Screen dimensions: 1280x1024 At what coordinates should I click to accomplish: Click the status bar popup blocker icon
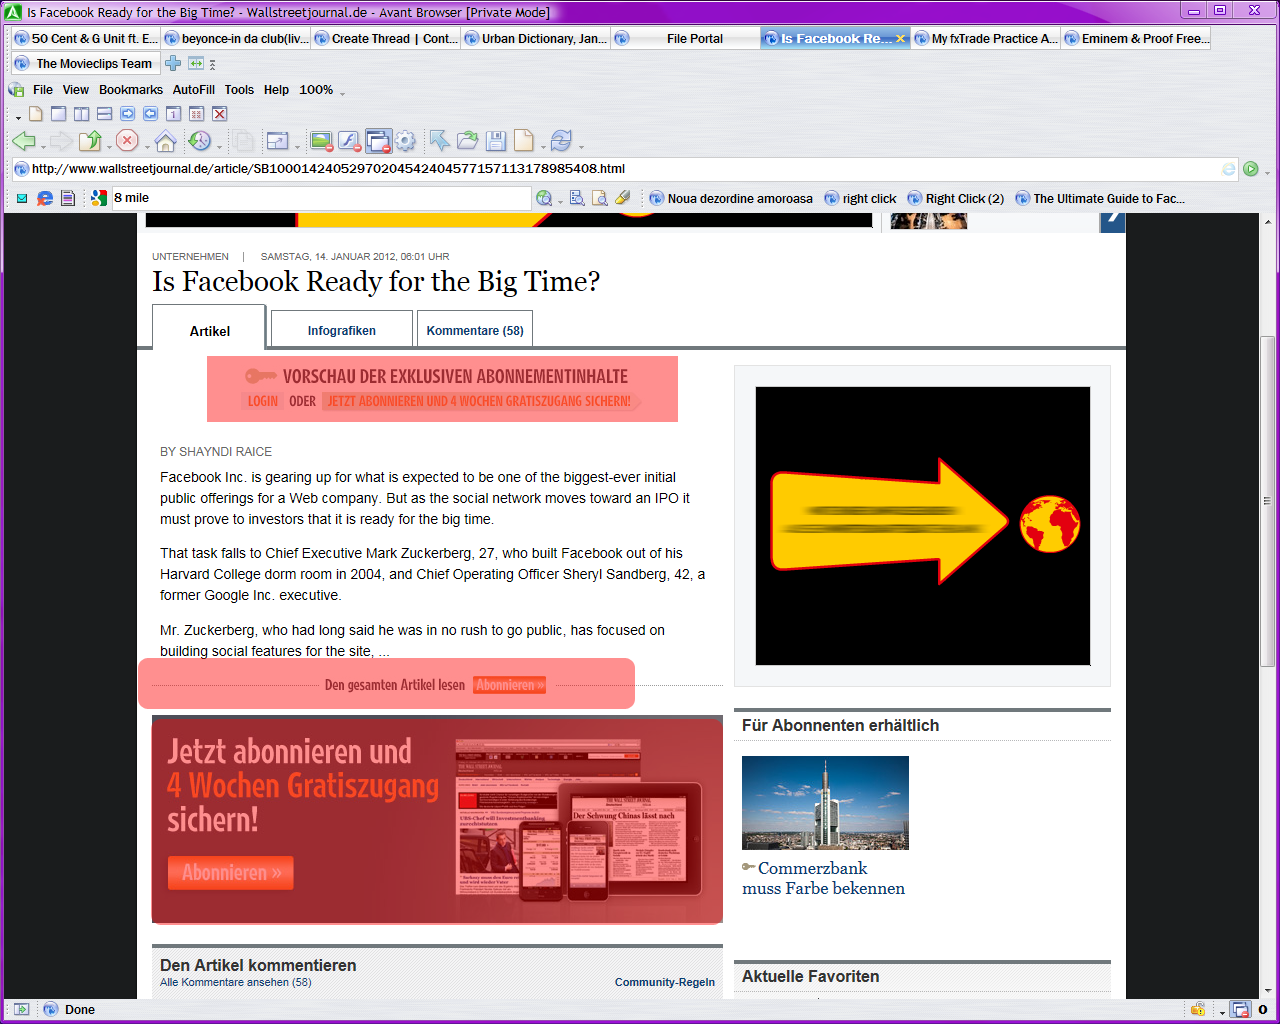1240,1010
